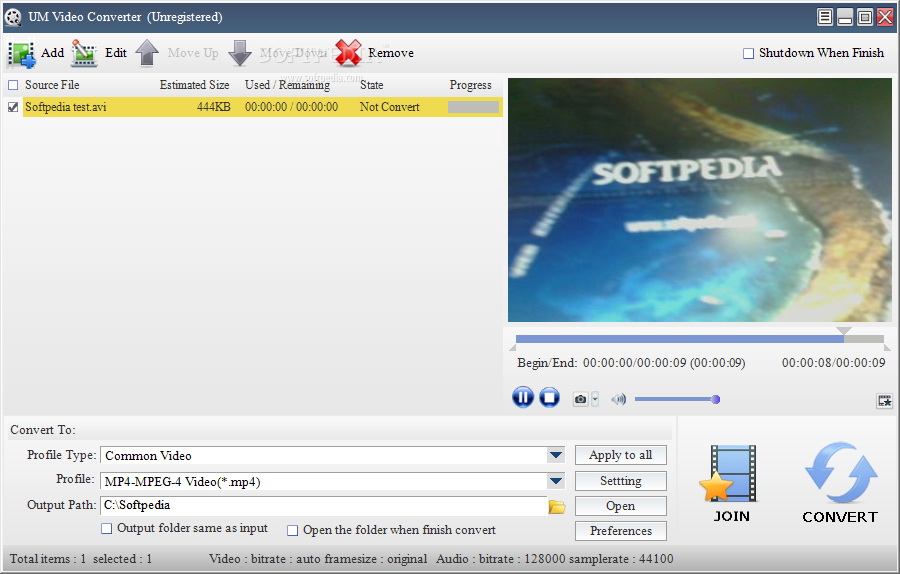Image resolution: width=900 pixels, height=574 pixels.
Task: Enable Shutdown When Finish checkbox
Action: (748, 53)
